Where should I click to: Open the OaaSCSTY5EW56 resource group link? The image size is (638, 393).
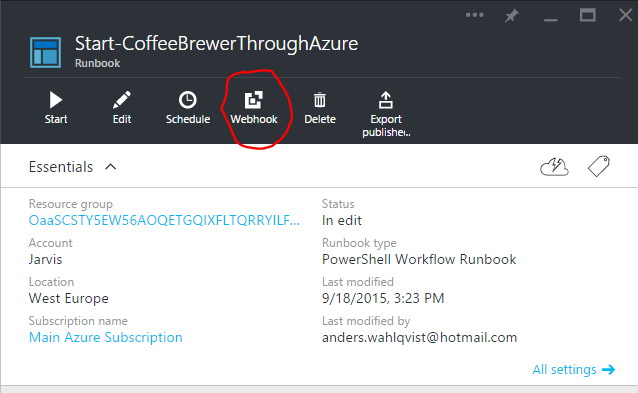(164, 220)
